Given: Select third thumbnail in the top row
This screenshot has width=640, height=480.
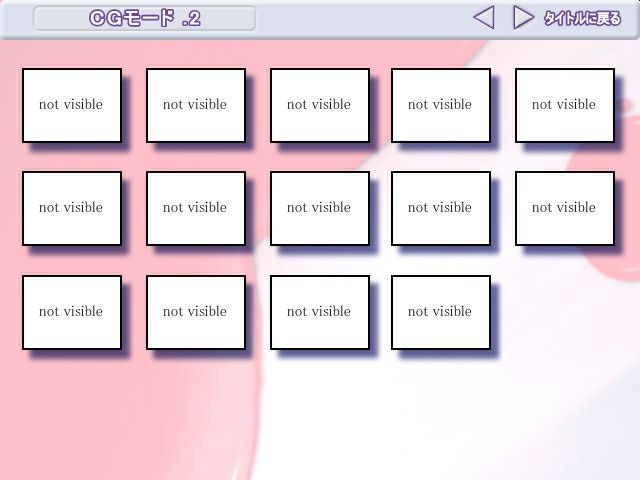Looking at the screenshot, I should coord(320,105).
